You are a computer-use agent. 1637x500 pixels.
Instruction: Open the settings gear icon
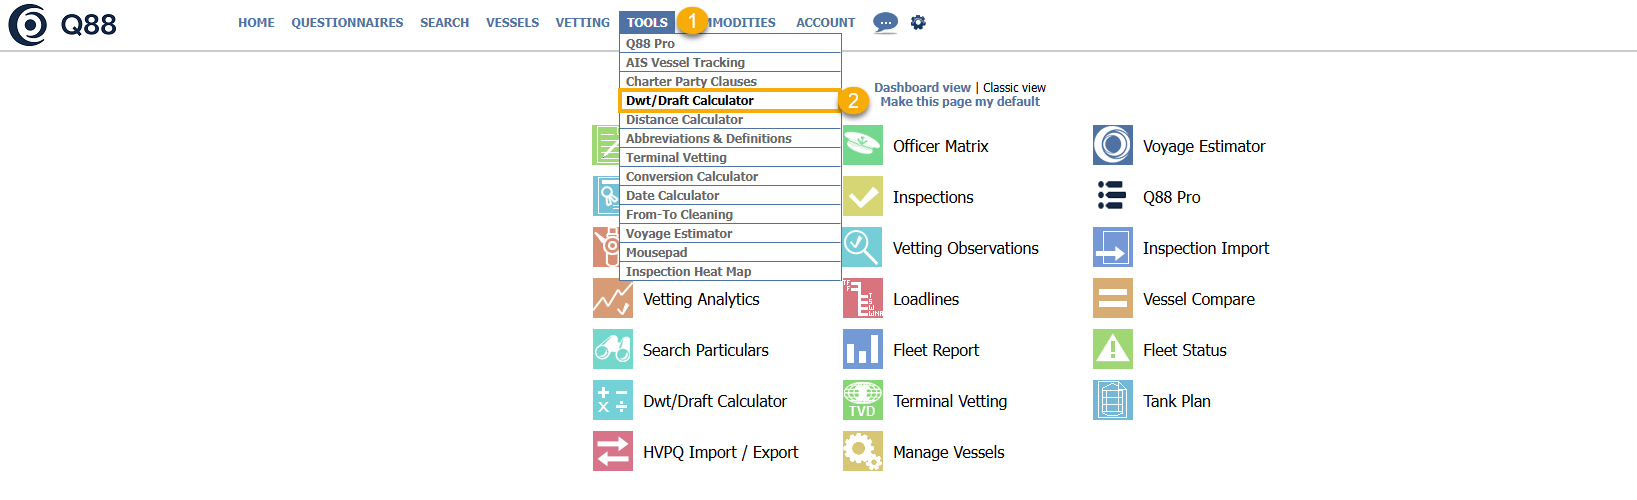pyautogui.click(x=918, y=22)
